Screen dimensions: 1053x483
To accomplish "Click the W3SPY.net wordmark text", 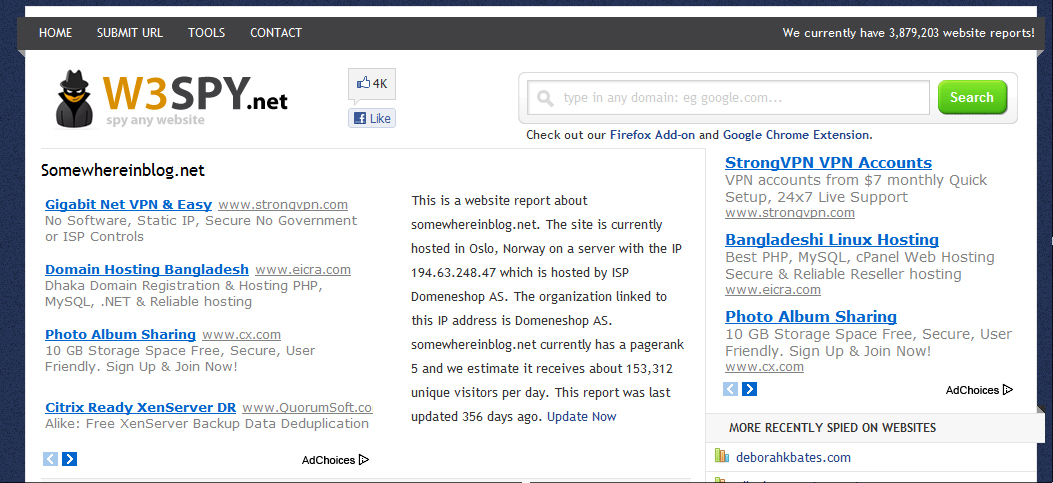I will [195, 94].
